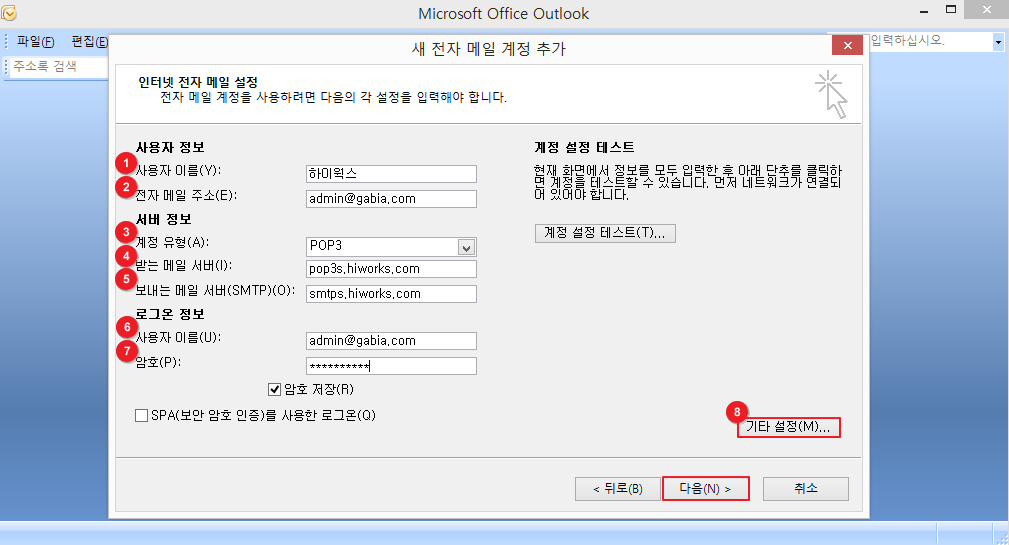Click the 계정 설정 테스트(T)... button
1009x545 pixels.
pos(605,233)
